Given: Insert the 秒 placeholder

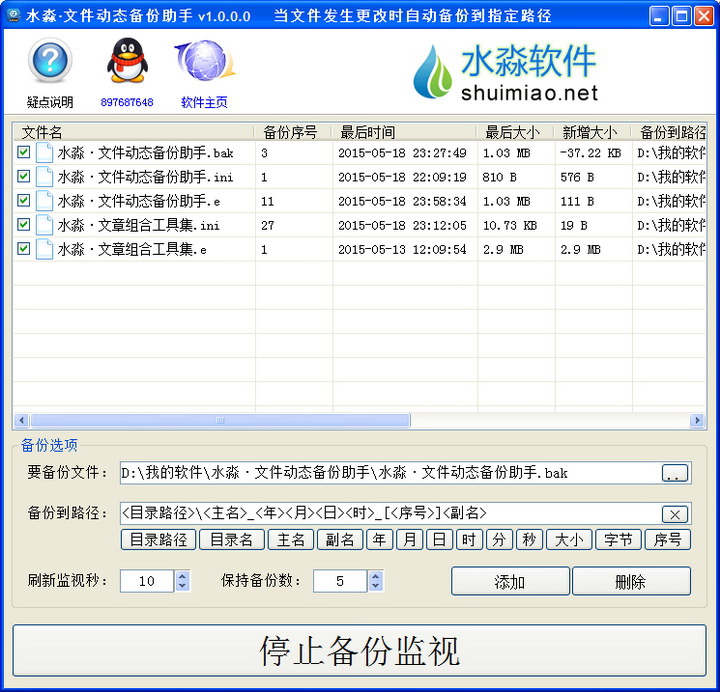Looking at the screenshot, I should click(529, 540).
